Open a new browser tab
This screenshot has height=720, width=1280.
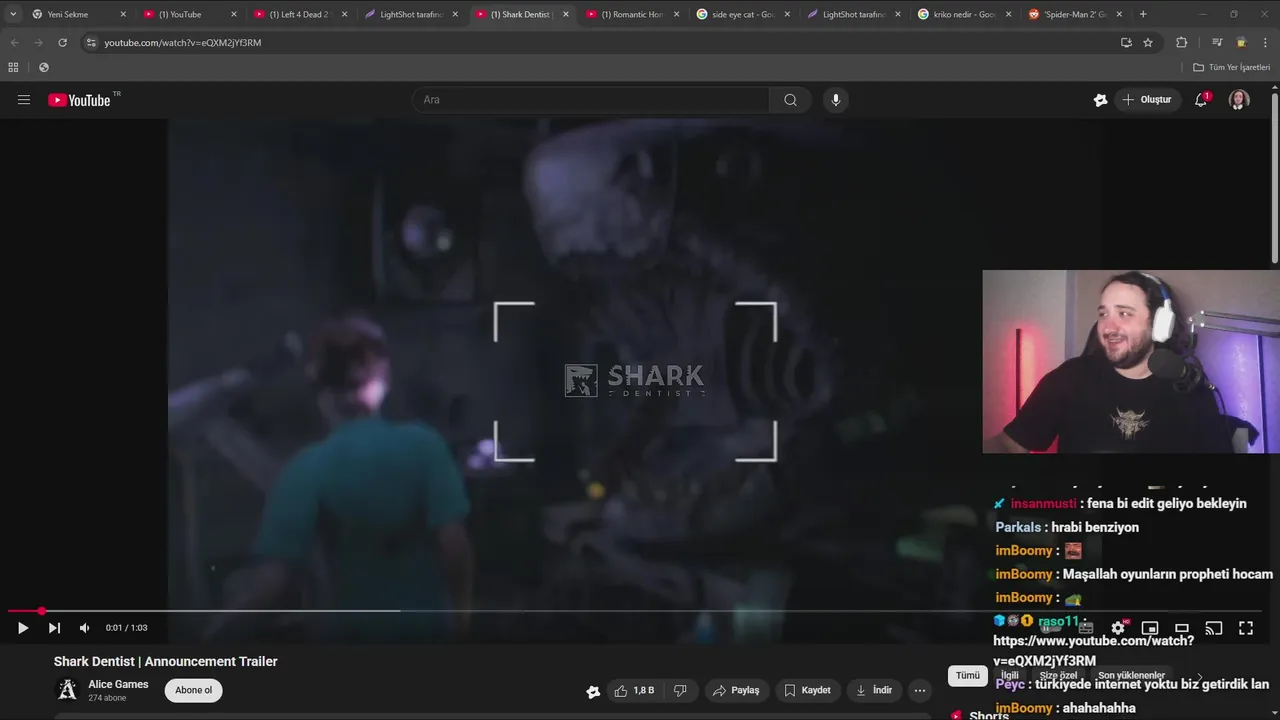tap(1143, 14)
